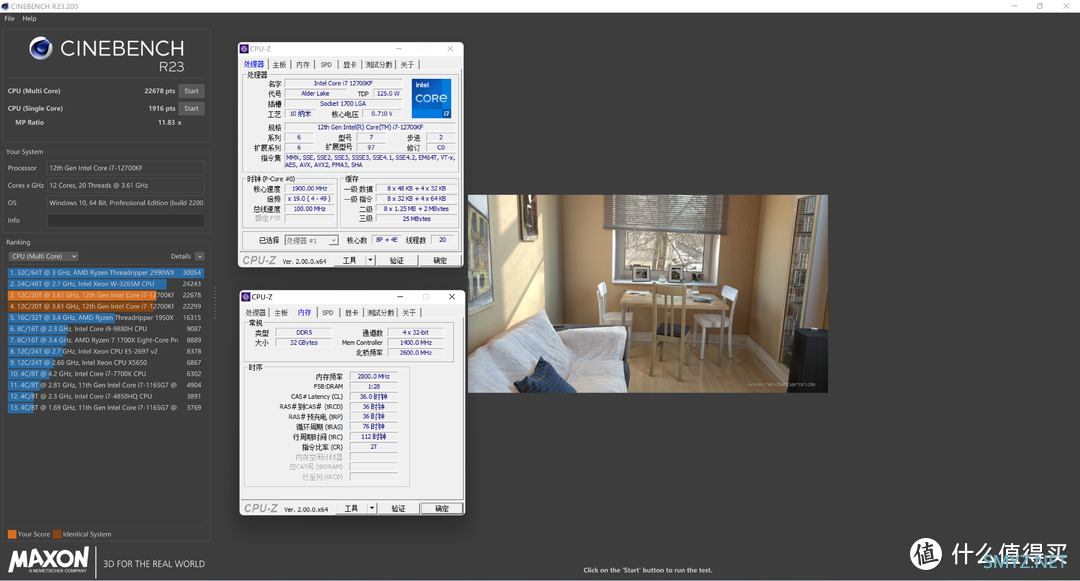The height and width of the screenshot is (581, 1080).
Task: Click the orange Your Score legend swatch
Action: 12,534
